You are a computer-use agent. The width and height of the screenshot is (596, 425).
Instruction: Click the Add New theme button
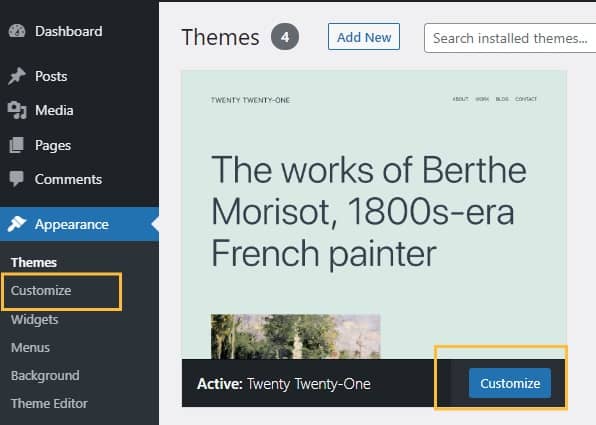point(364,37)
